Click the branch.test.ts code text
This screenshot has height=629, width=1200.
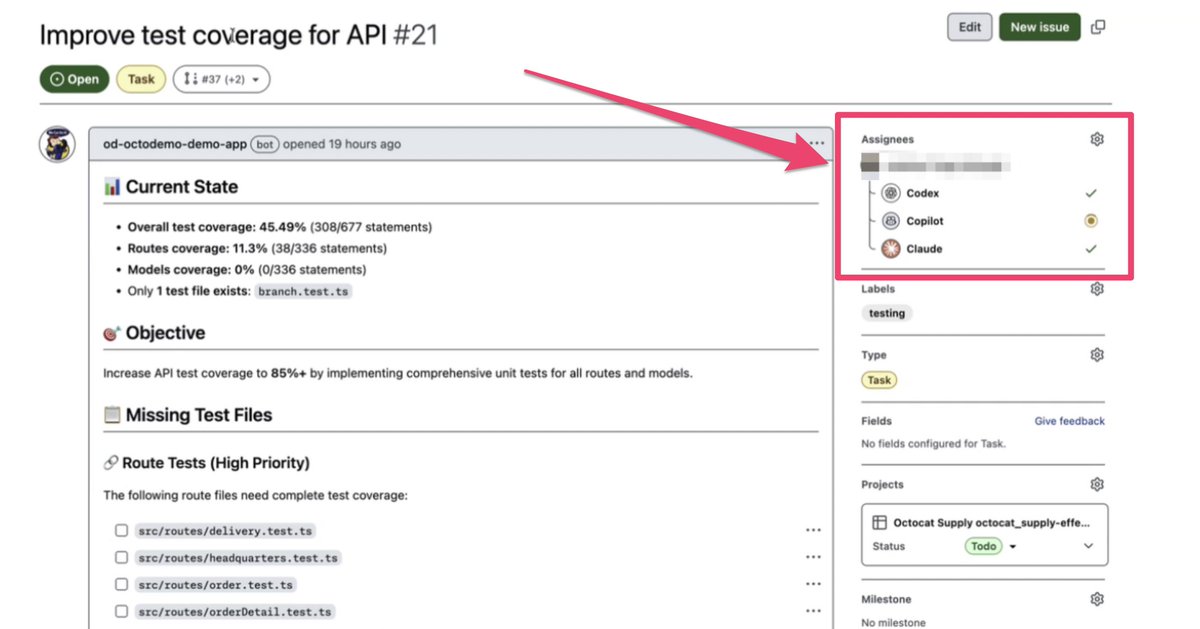point(304,292)
